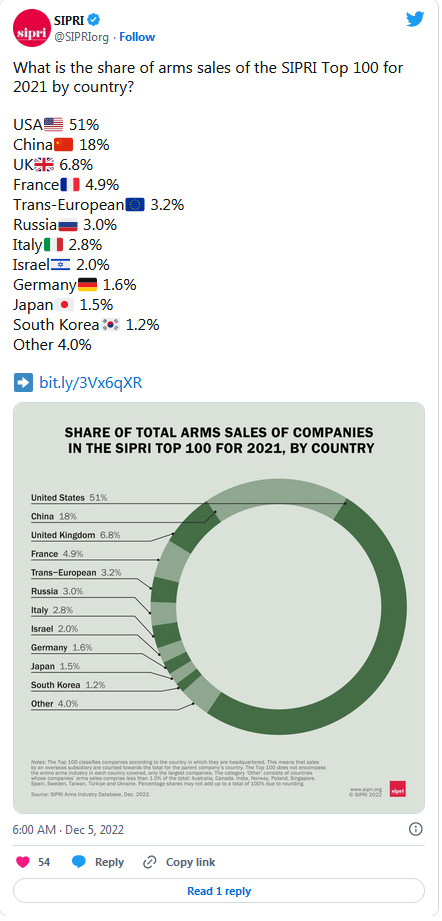Click the 54 likes count
Screen dimensions: 442x921
click(44, 862)
